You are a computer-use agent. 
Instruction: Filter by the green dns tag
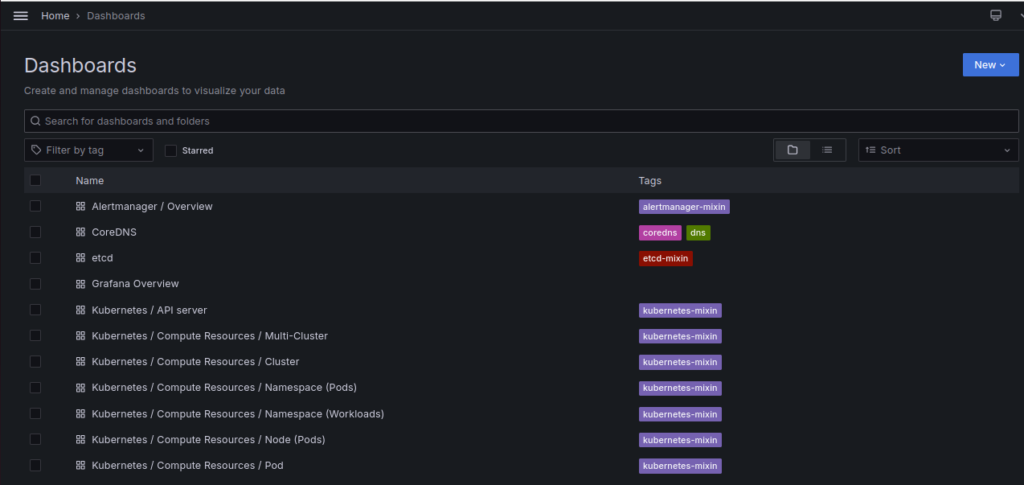click(x=698, y=232)
